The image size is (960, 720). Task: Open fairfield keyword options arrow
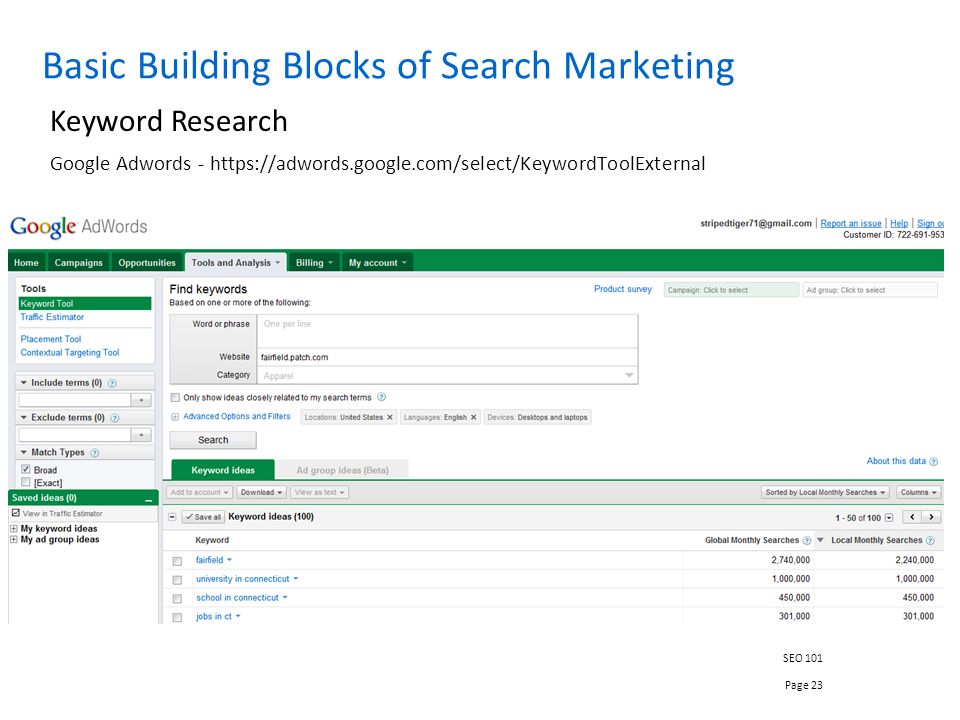pos(230,560)
